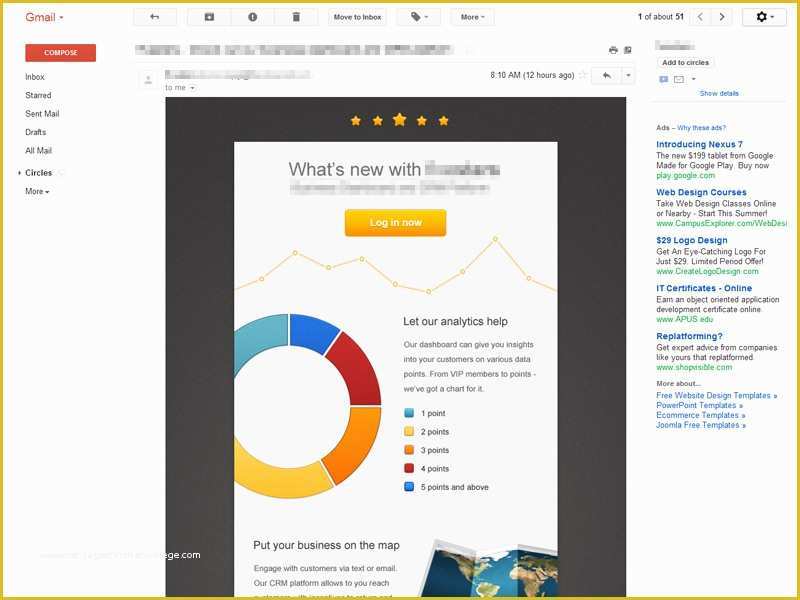Click the '1 of about 51' counter text
Image resolution: width=800 pixels, height=600 pixels.
(x=661, y=17)
